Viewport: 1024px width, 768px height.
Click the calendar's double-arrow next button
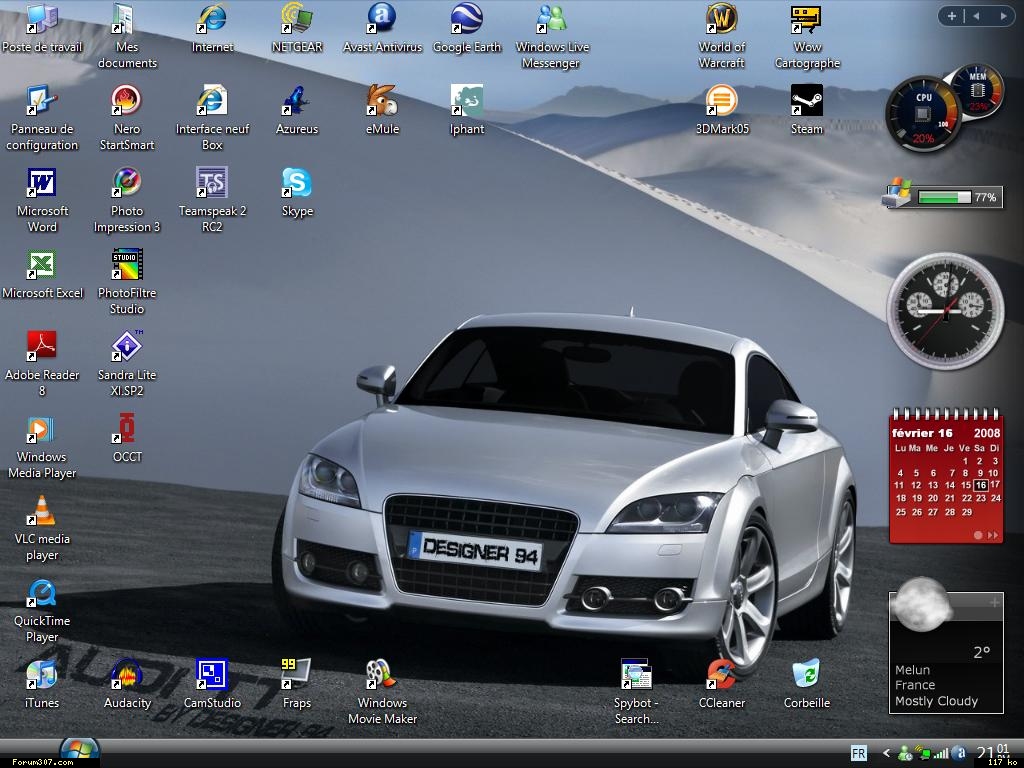coord(993,536)
